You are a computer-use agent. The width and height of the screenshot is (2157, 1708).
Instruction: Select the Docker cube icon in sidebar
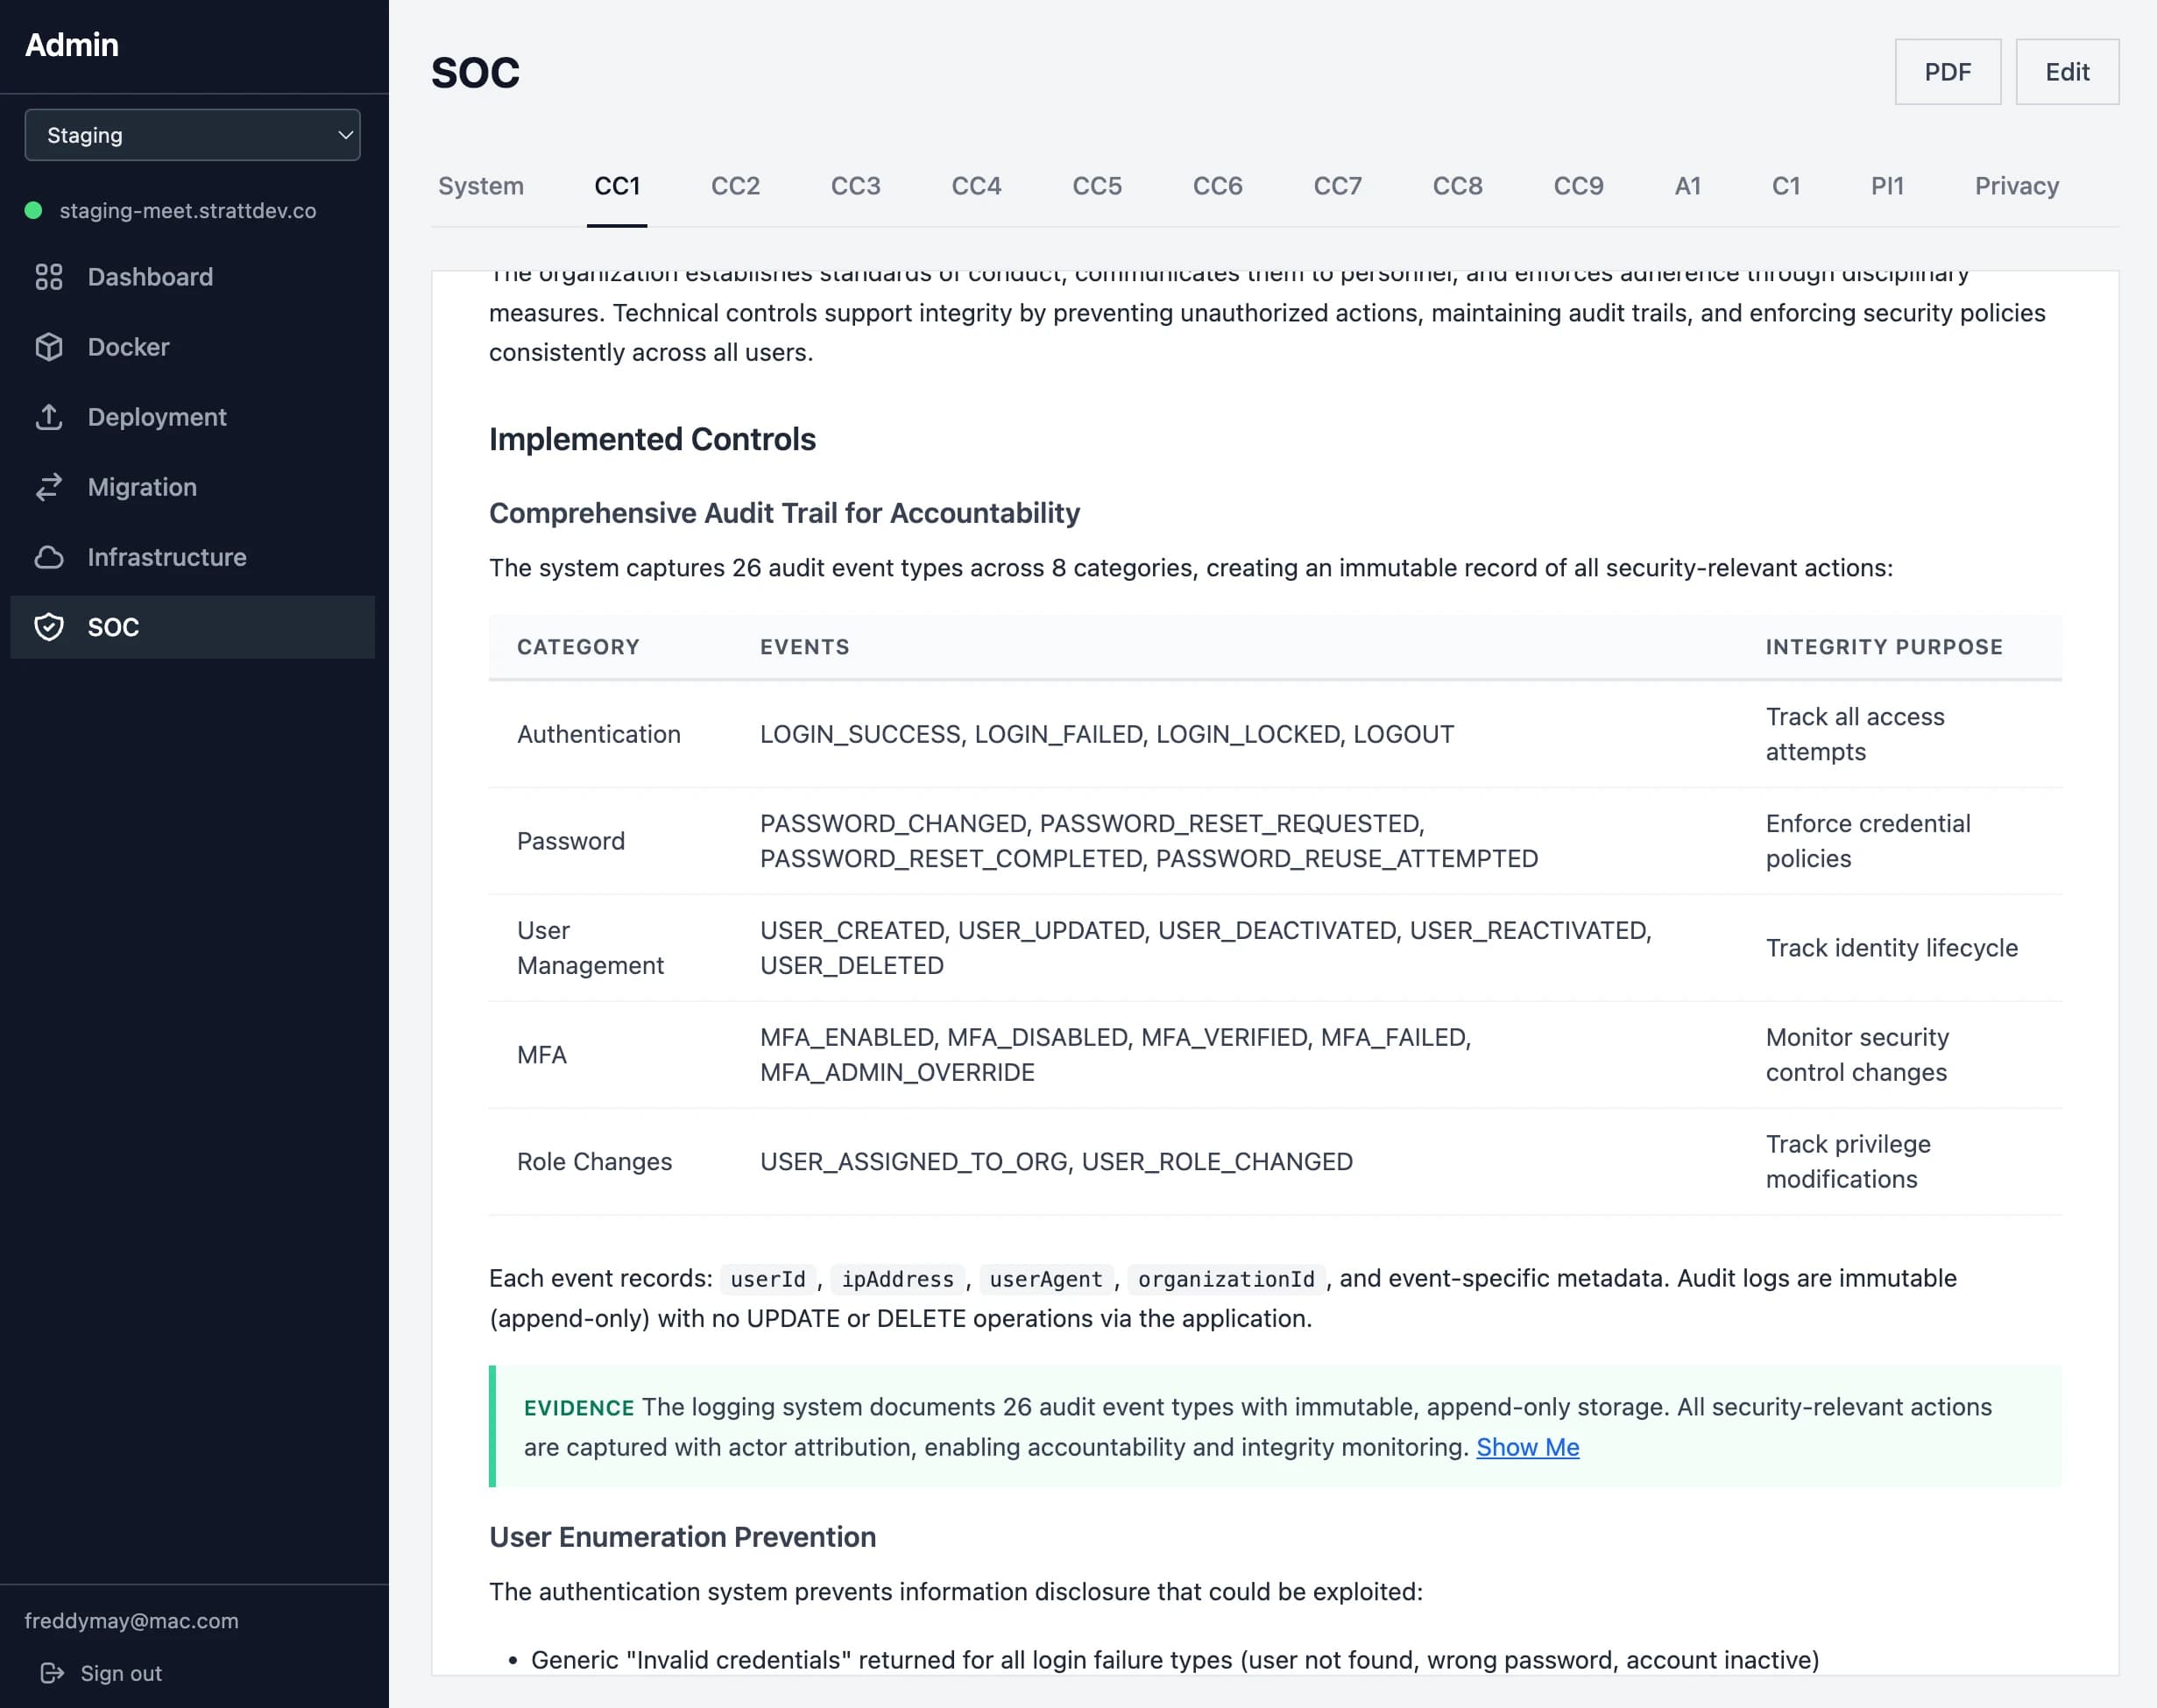coord(51,347)
